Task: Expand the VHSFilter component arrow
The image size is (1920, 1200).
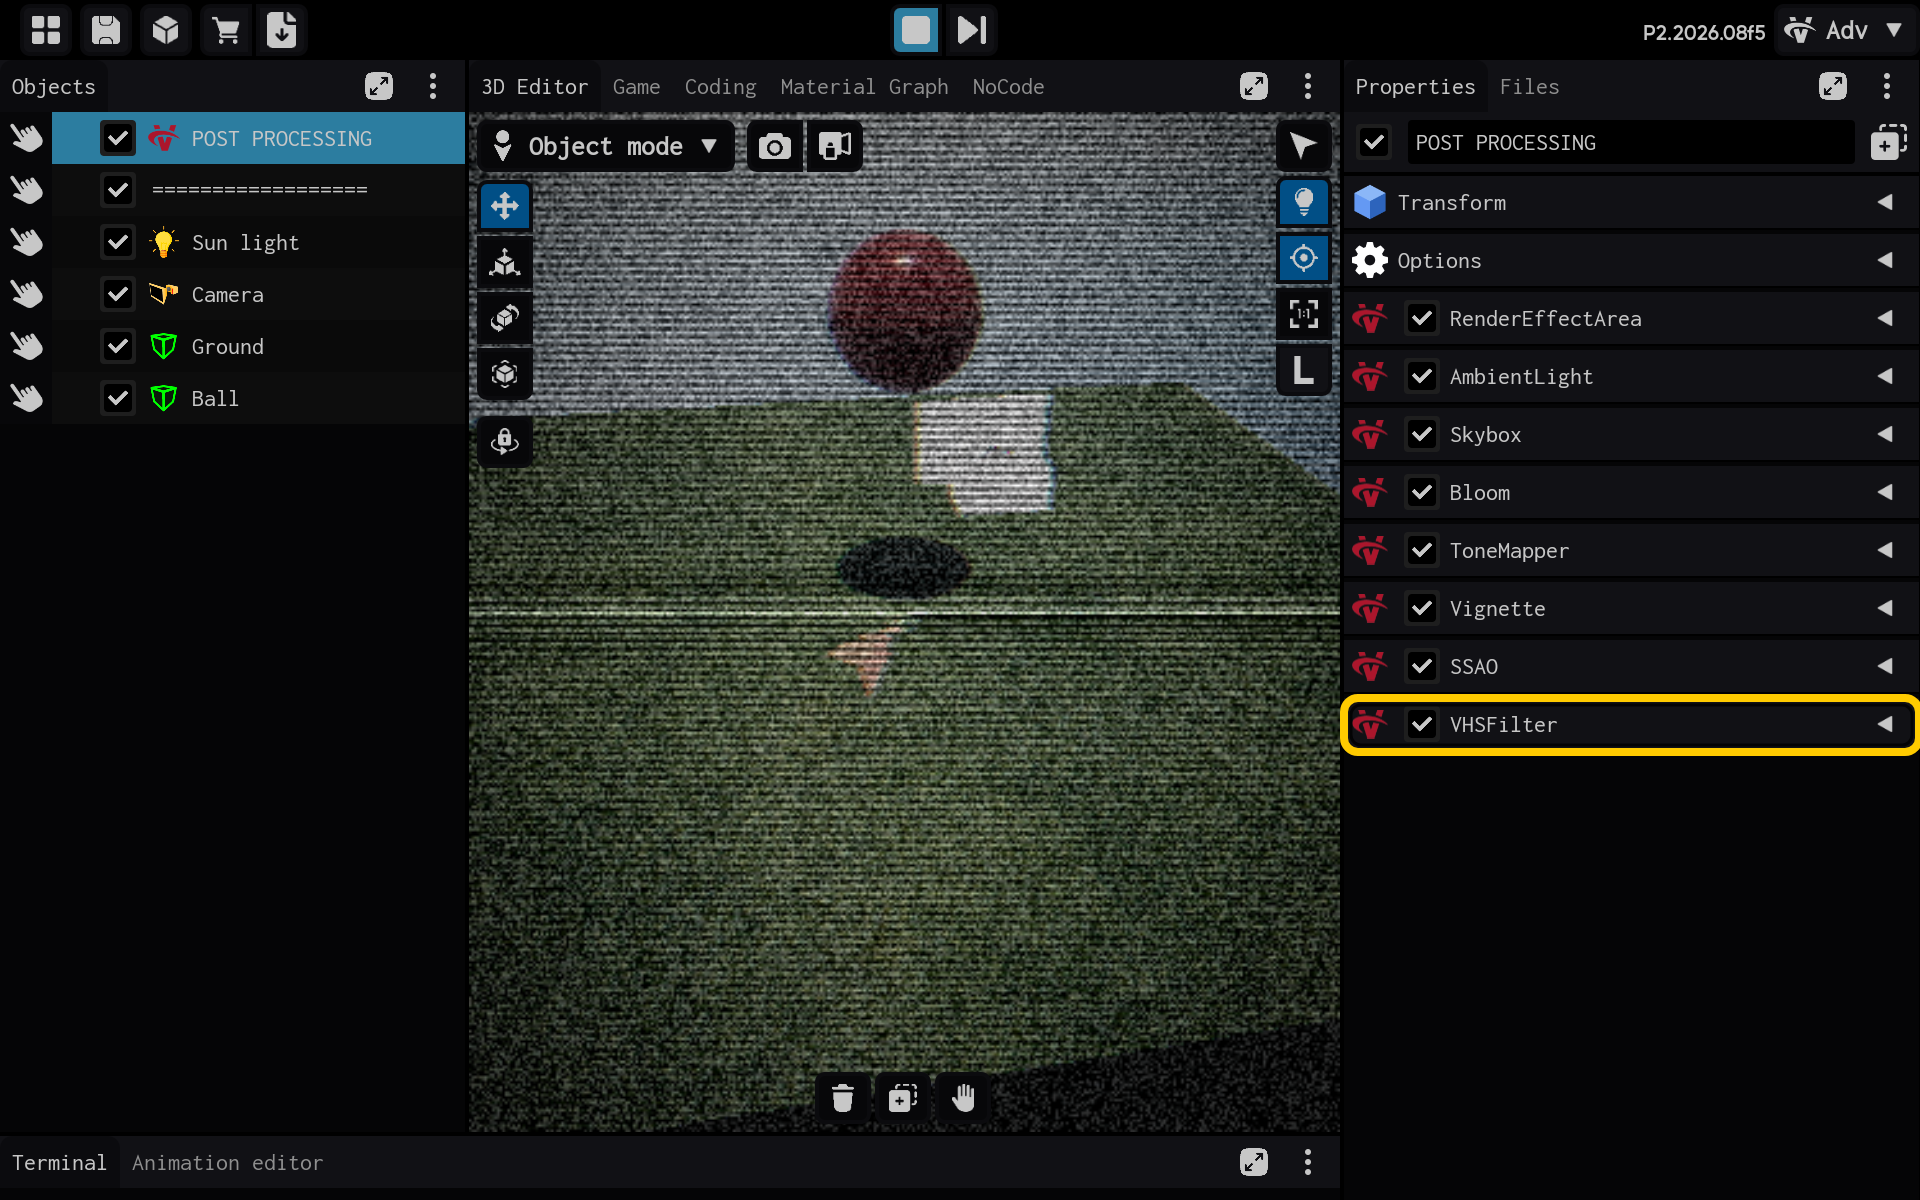Action: point(1885,724)
